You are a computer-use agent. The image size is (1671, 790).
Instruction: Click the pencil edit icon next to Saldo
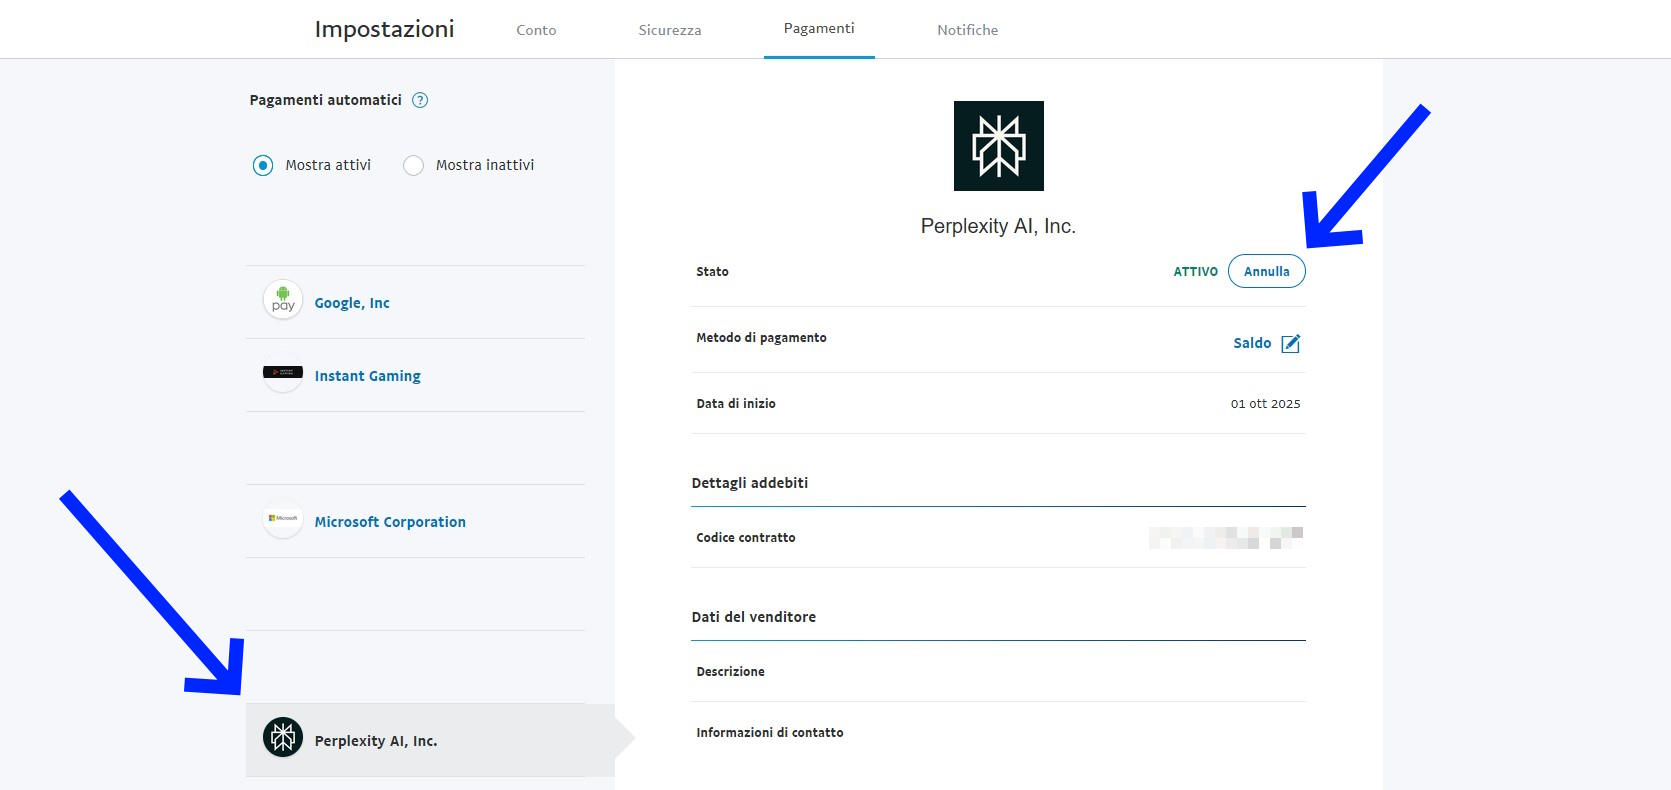1291,343
